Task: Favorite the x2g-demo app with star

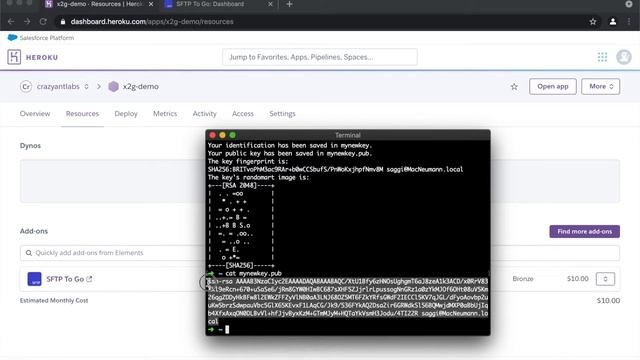Action: [514, 87]
